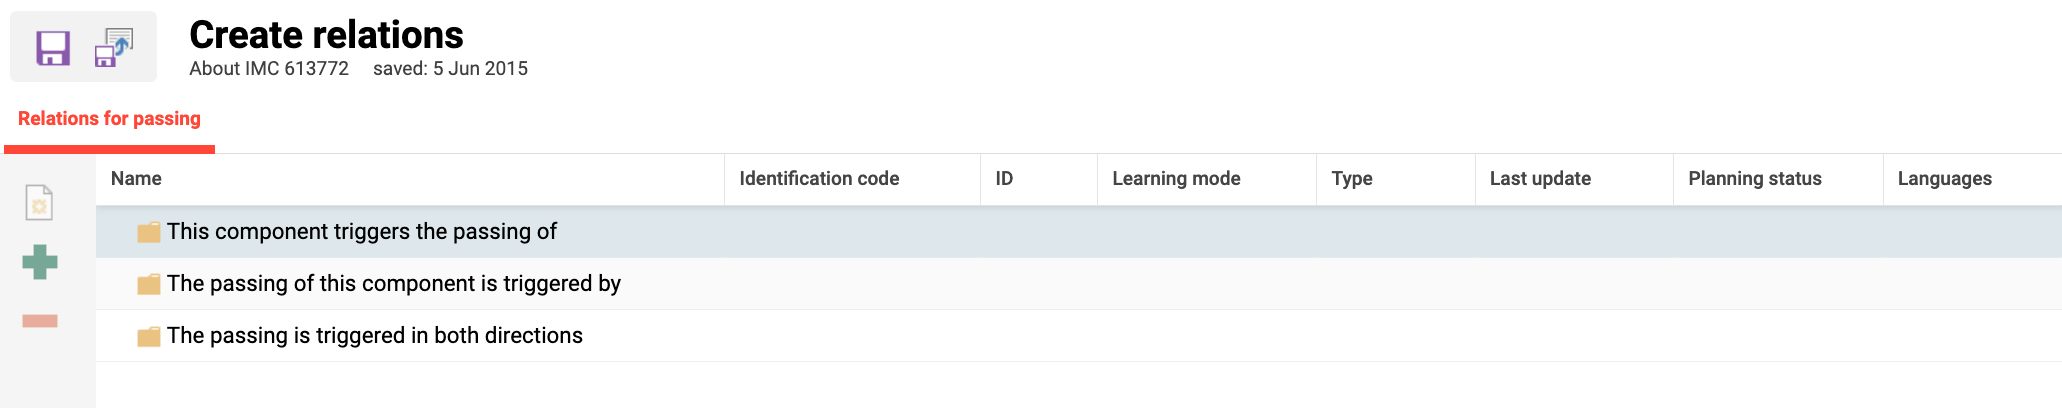
Task: Sort by Identification code column header
Action: click(x=819, y=179)
